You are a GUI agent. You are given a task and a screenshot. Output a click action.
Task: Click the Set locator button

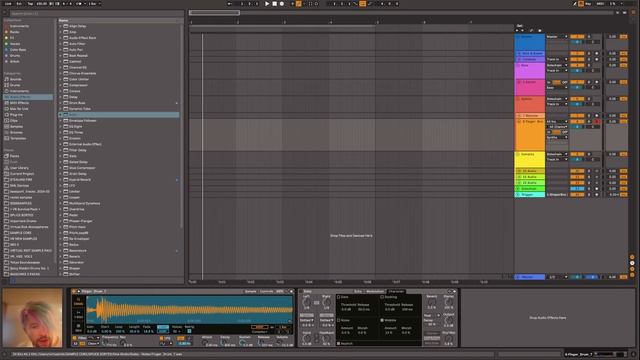(x=520, y=26)
